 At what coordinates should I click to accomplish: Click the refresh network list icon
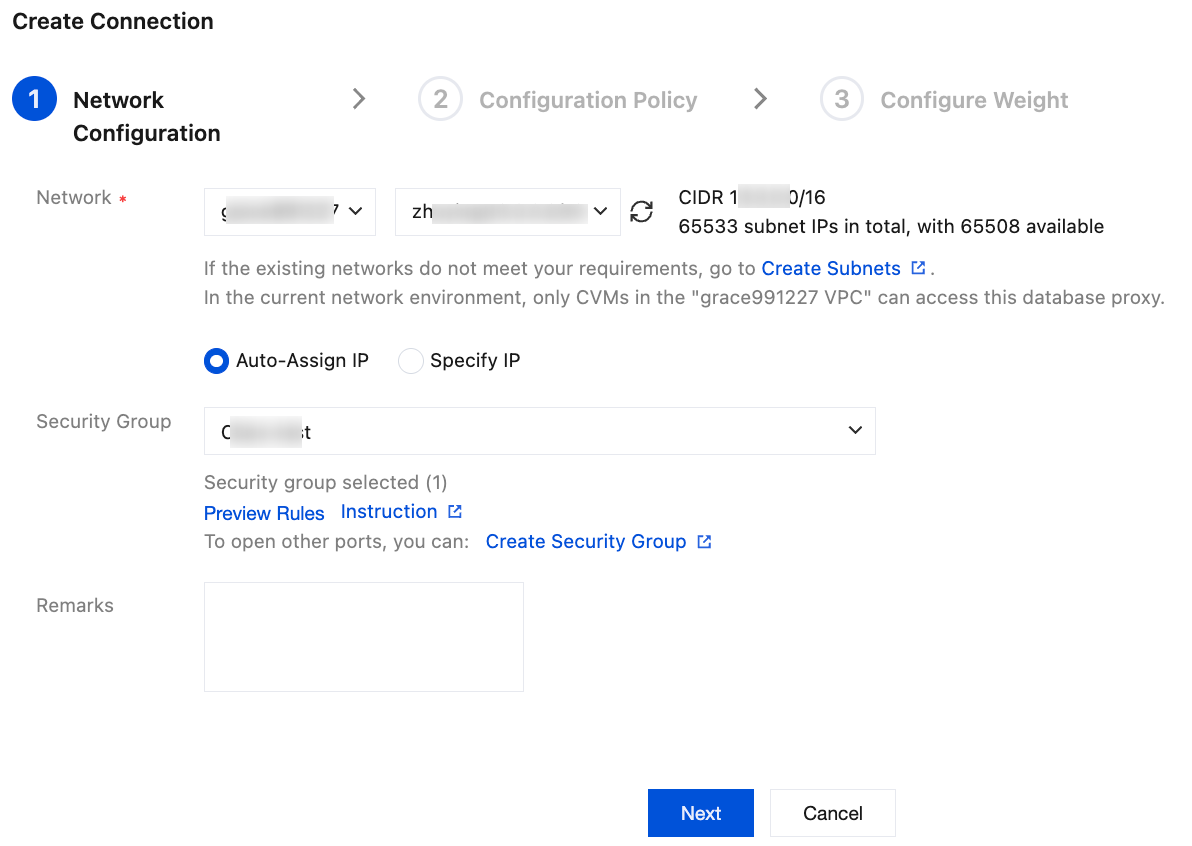point(641,212)
